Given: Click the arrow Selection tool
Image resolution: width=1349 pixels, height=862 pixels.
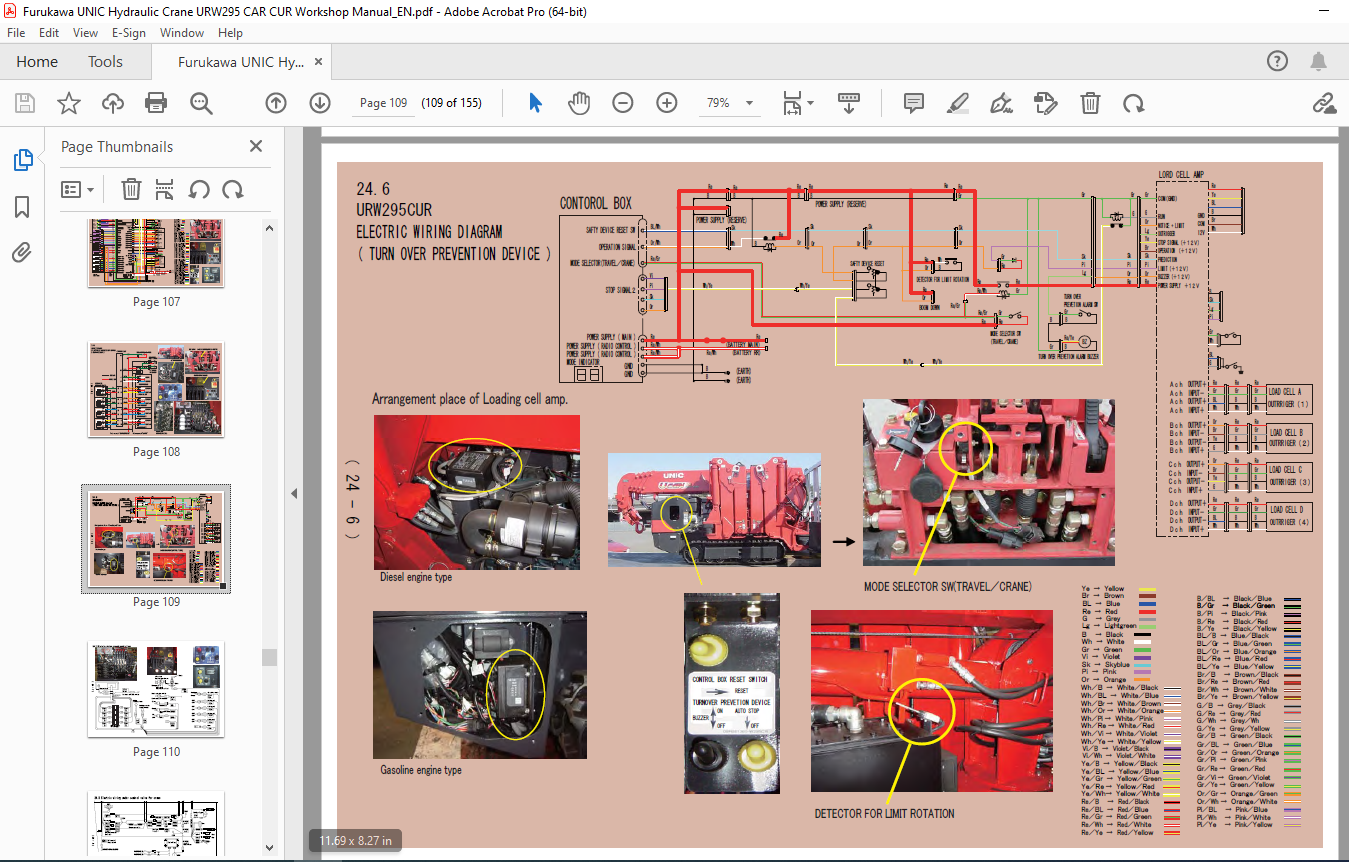Looking at the screenshot, I should point(535,103).
